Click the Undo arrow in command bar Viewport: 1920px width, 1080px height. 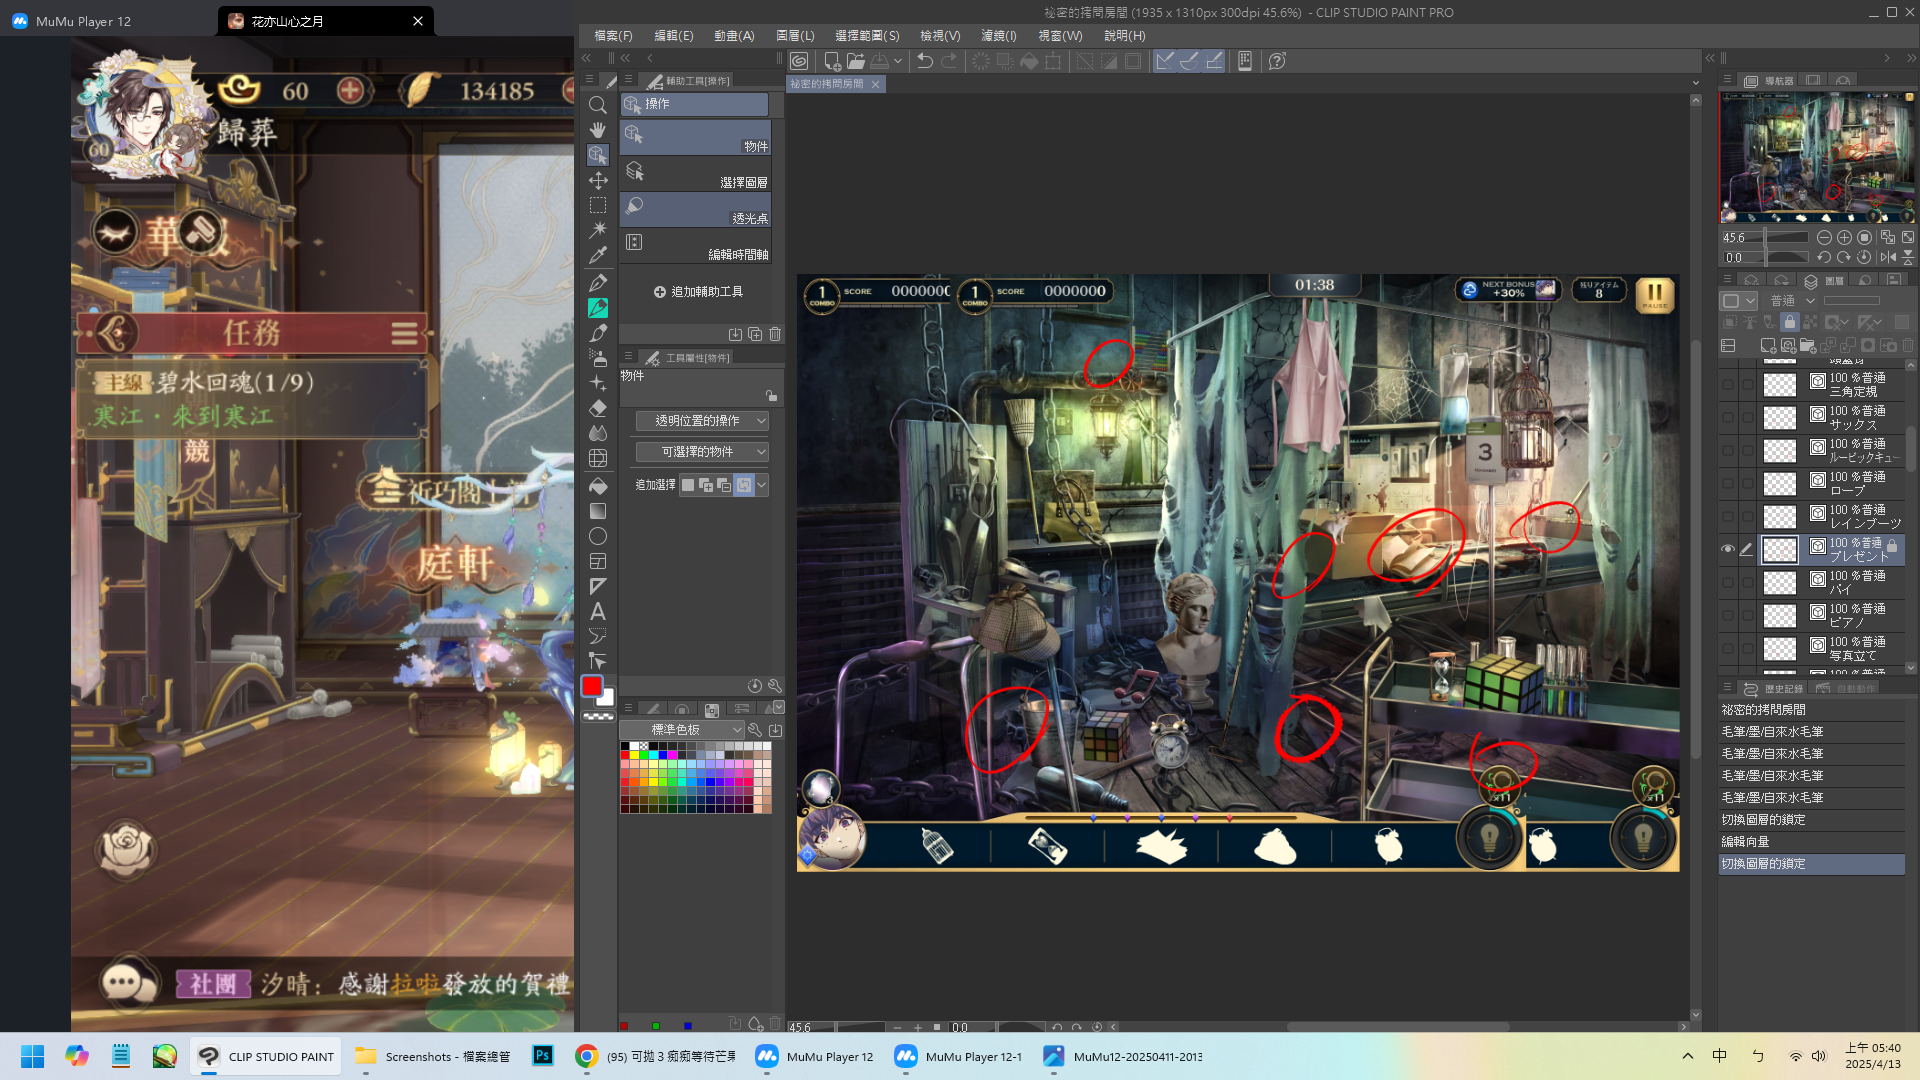point(925,61)
